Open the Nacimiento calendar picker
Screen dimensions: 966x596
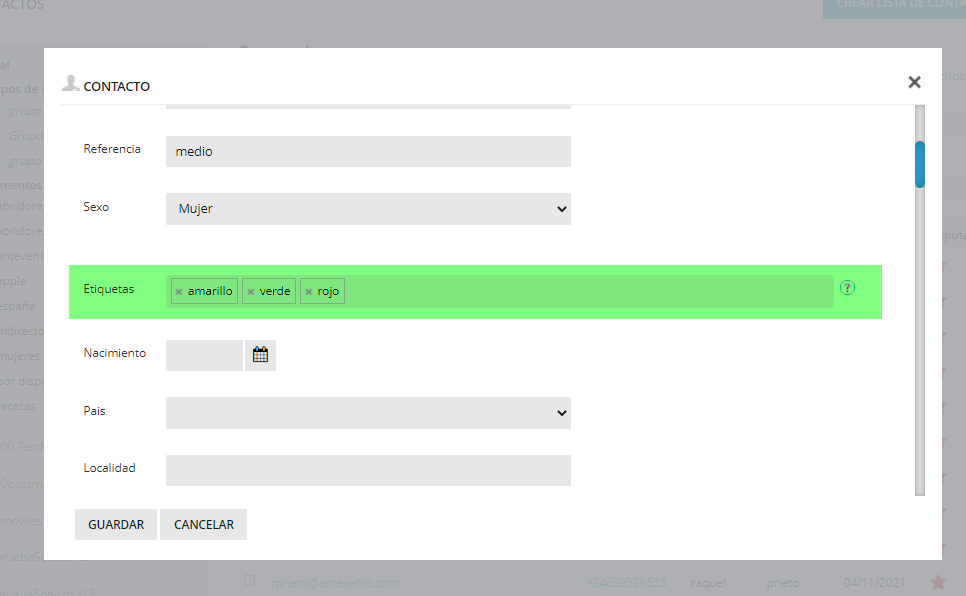pyautogui.click(x=260, y=355)
